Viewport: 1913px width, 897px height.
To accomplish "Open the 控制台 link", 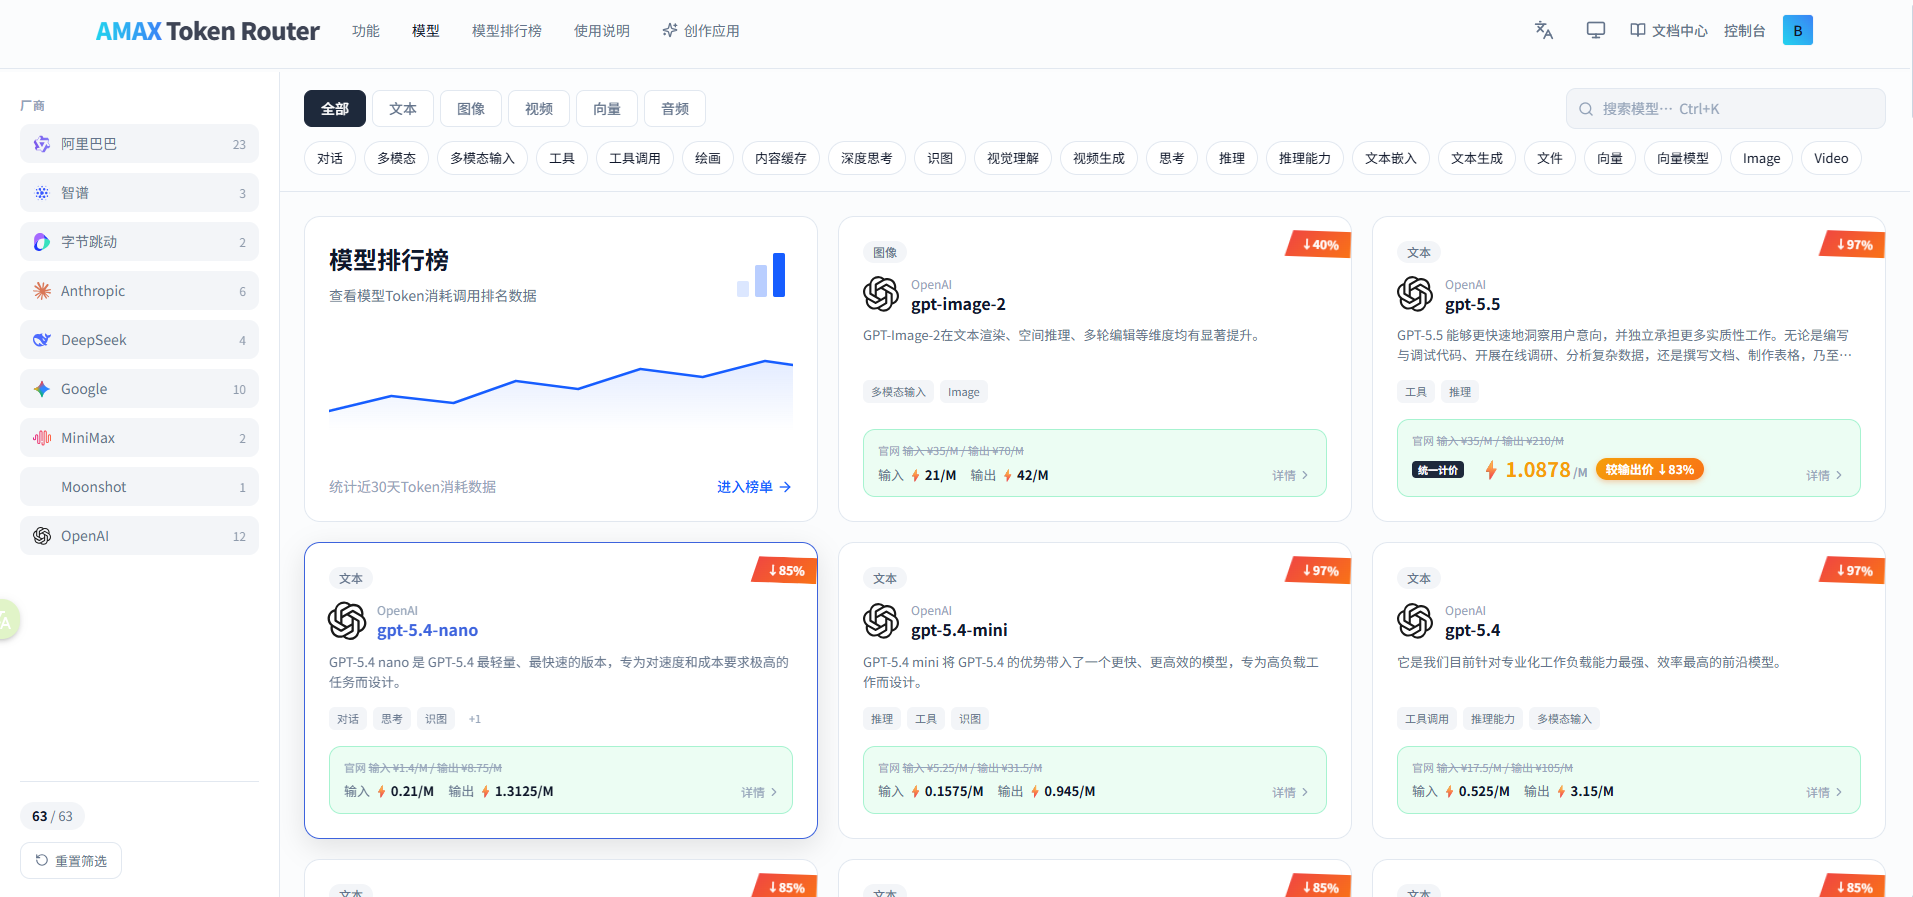I will point(1745,31).
